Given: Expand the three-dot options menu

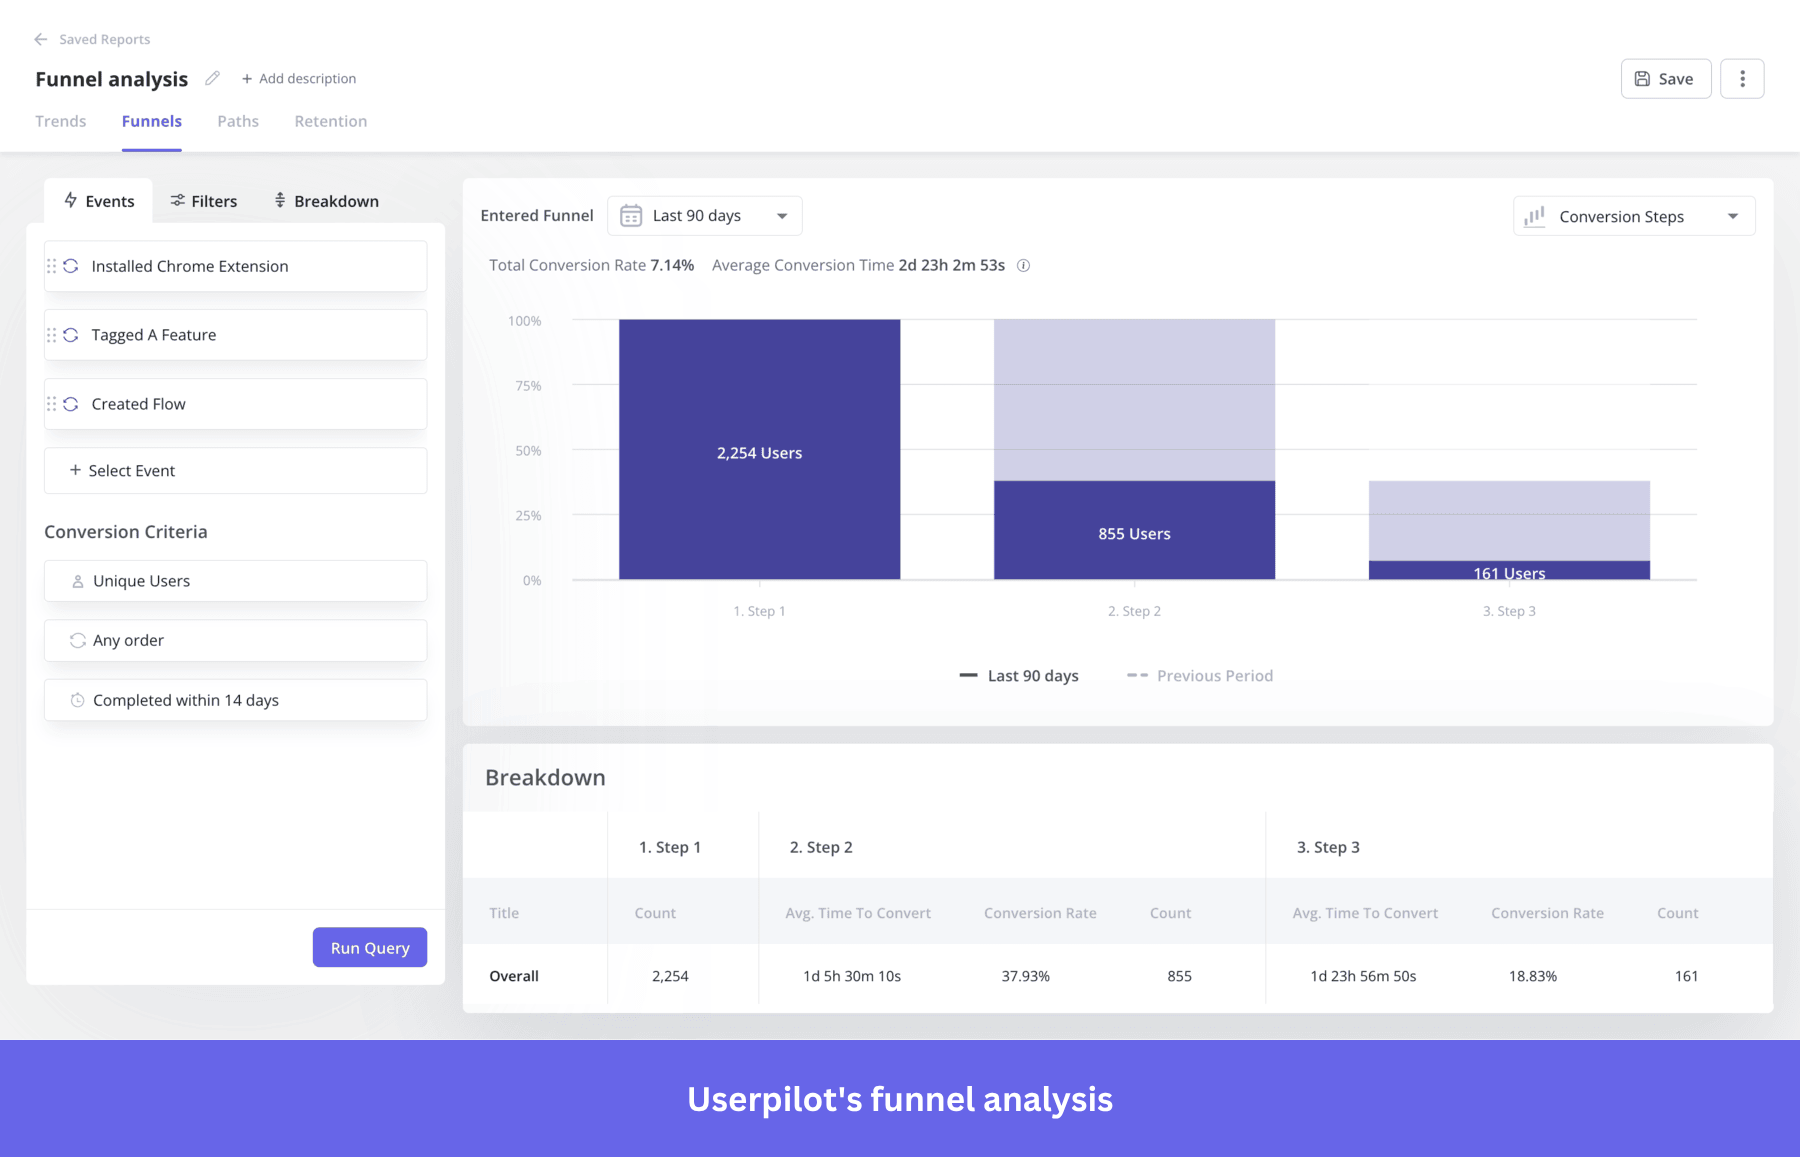Looking at the screenshot, I should pos(1742,78).
